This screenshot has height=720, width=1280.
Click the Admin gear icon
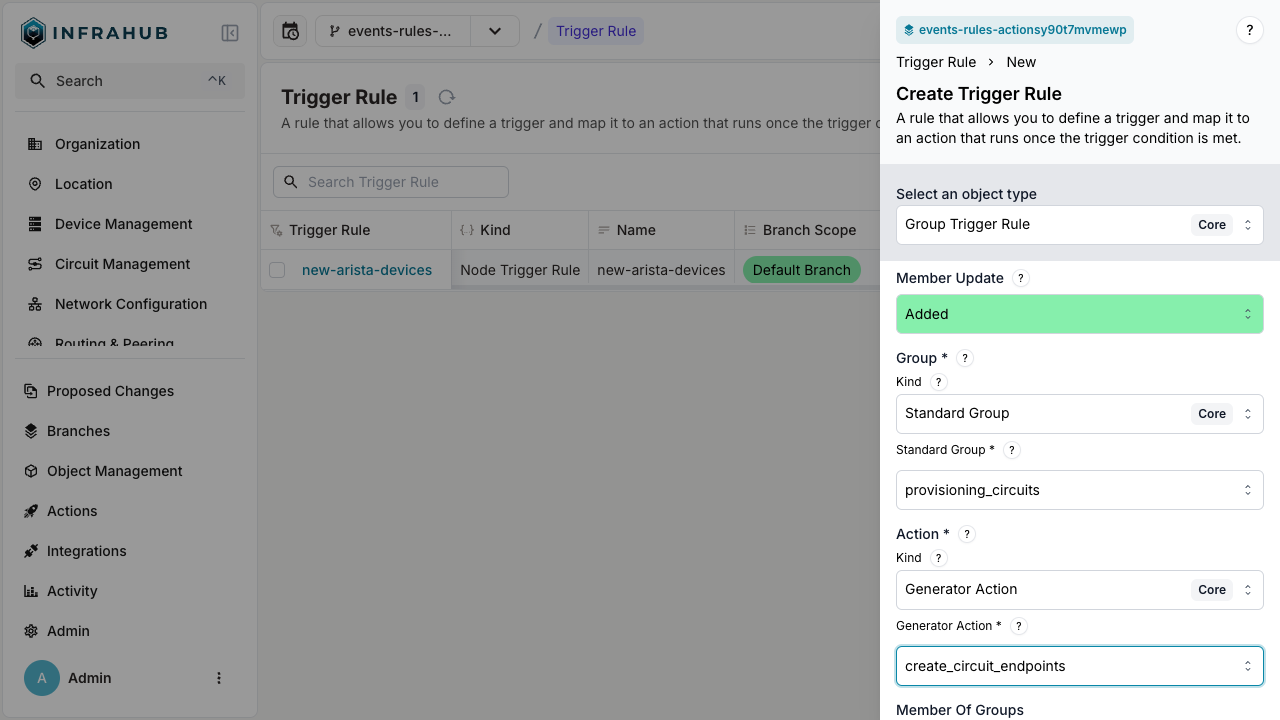tap(33, 631)
